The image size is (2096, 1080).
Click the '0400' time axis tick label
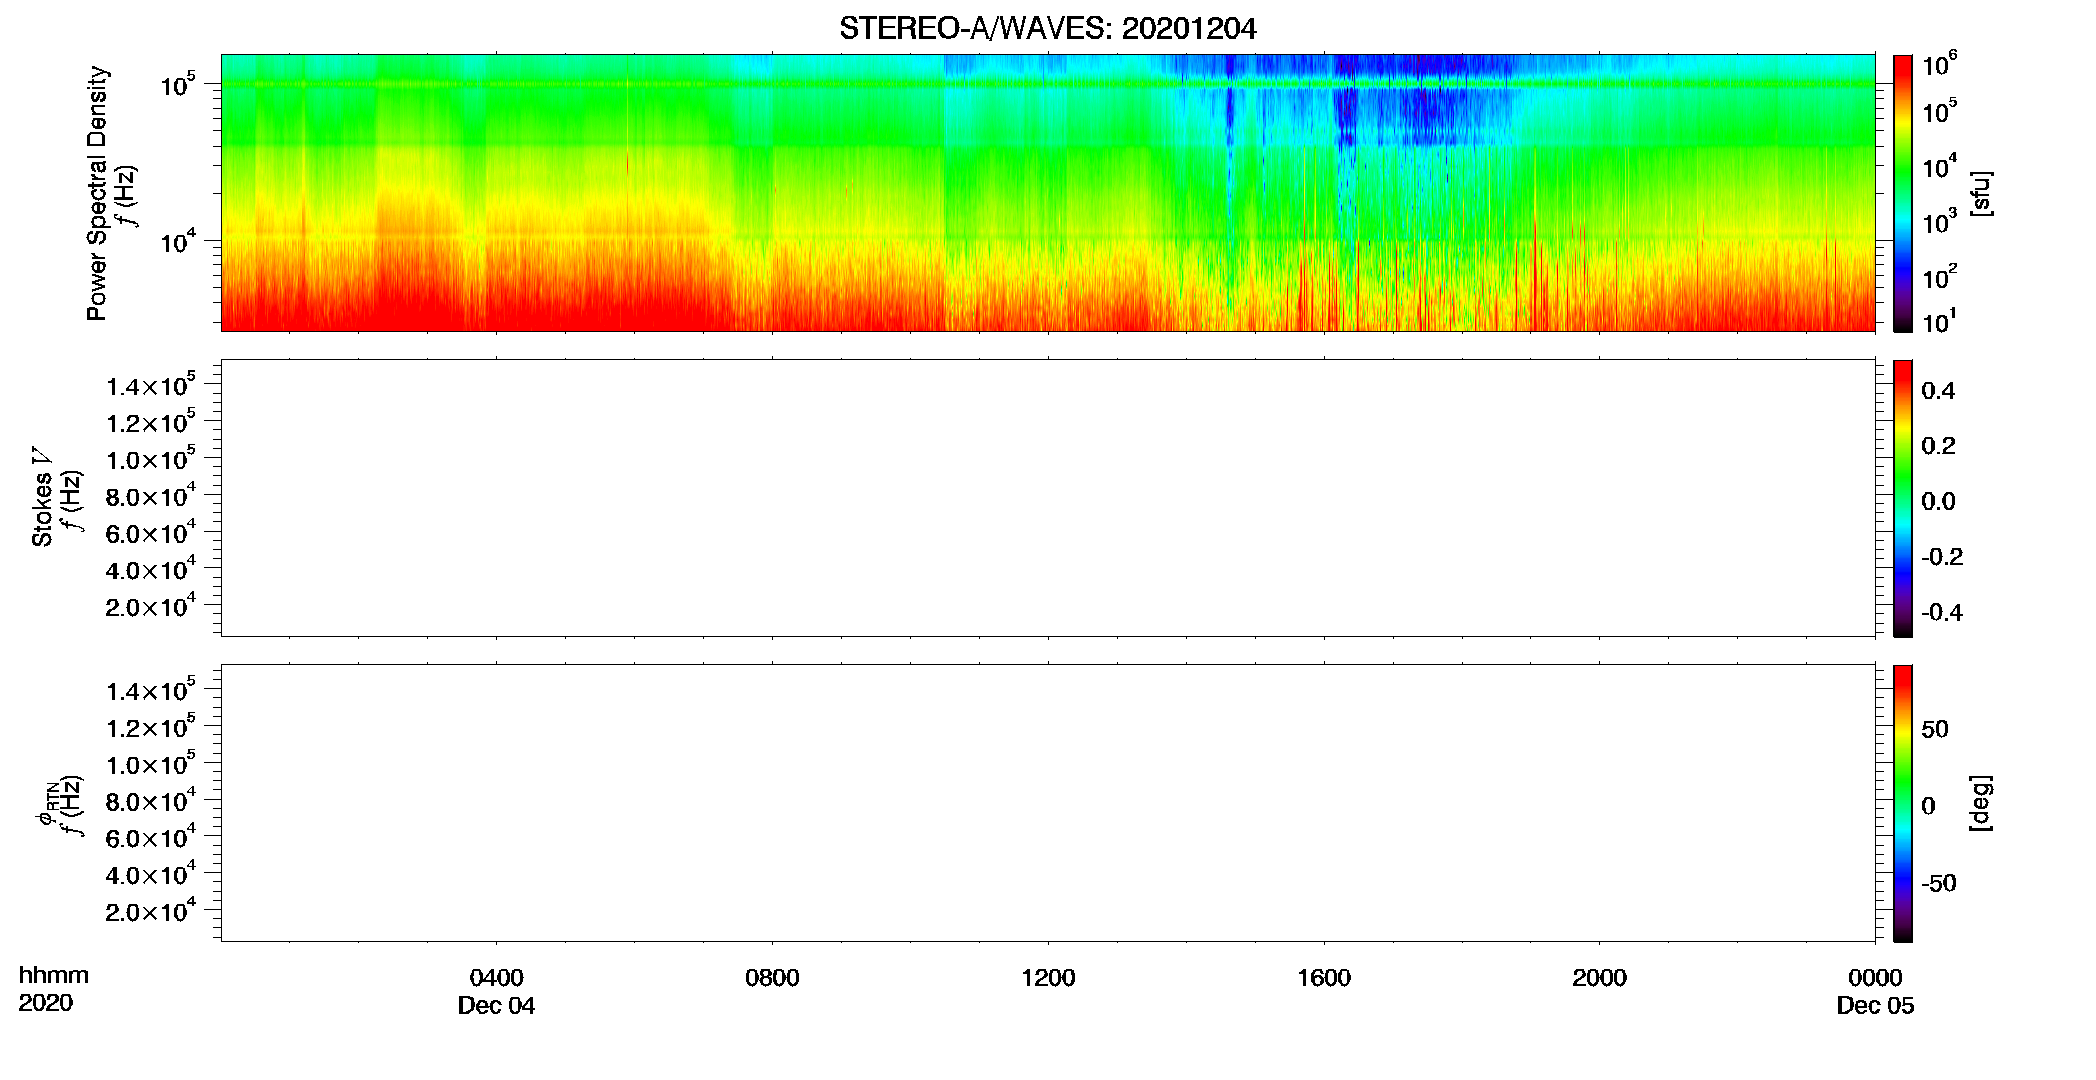[496, 978]
